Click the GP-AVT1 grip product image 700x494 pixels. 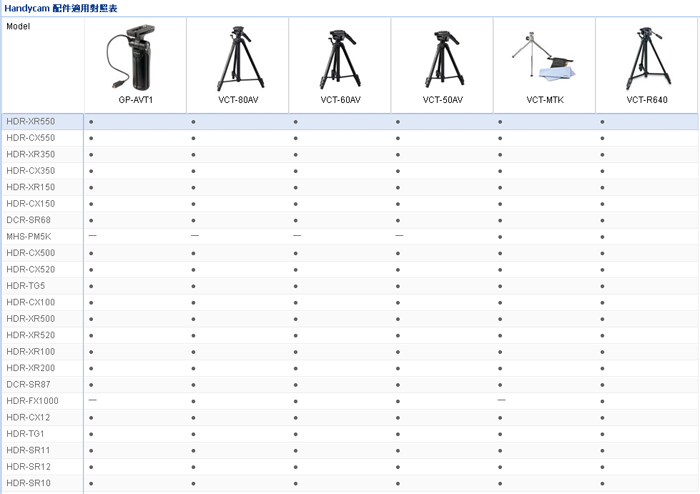(x=131, y=57)
